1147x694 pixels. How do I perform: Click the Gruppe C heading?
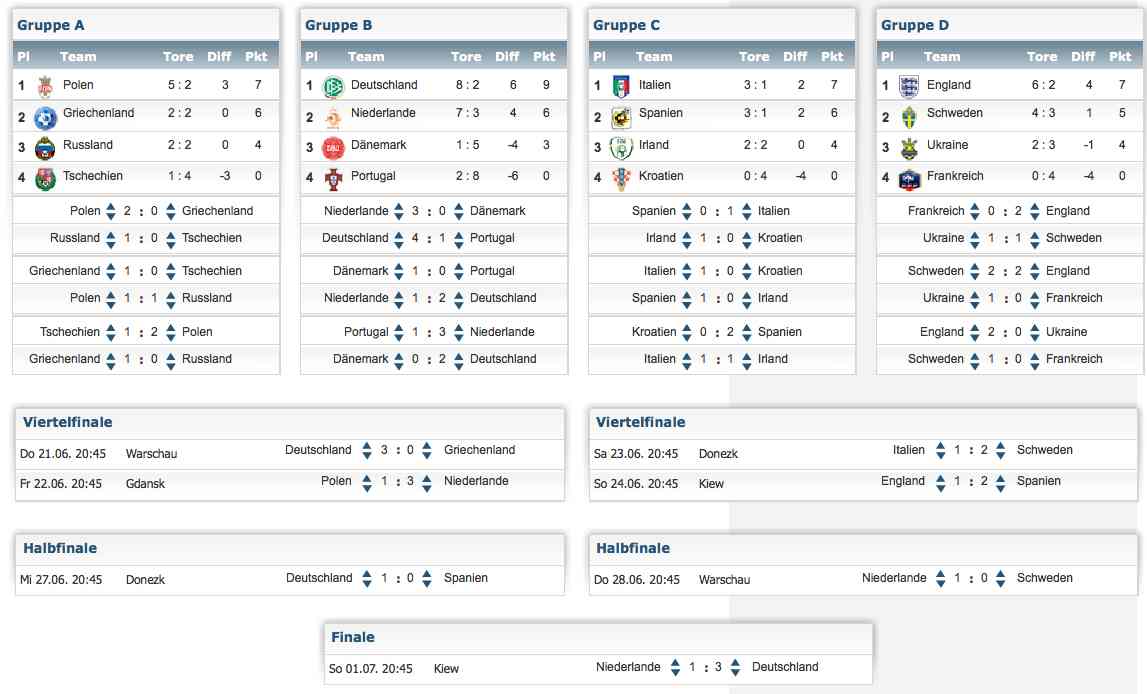[x=626, y=25]
